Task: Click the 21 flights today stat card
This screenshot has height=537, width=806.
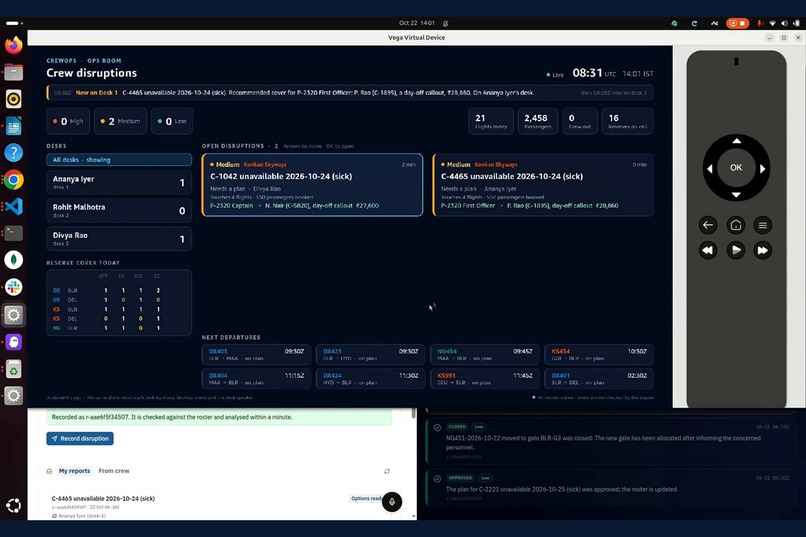Action: tap(491, 121)
